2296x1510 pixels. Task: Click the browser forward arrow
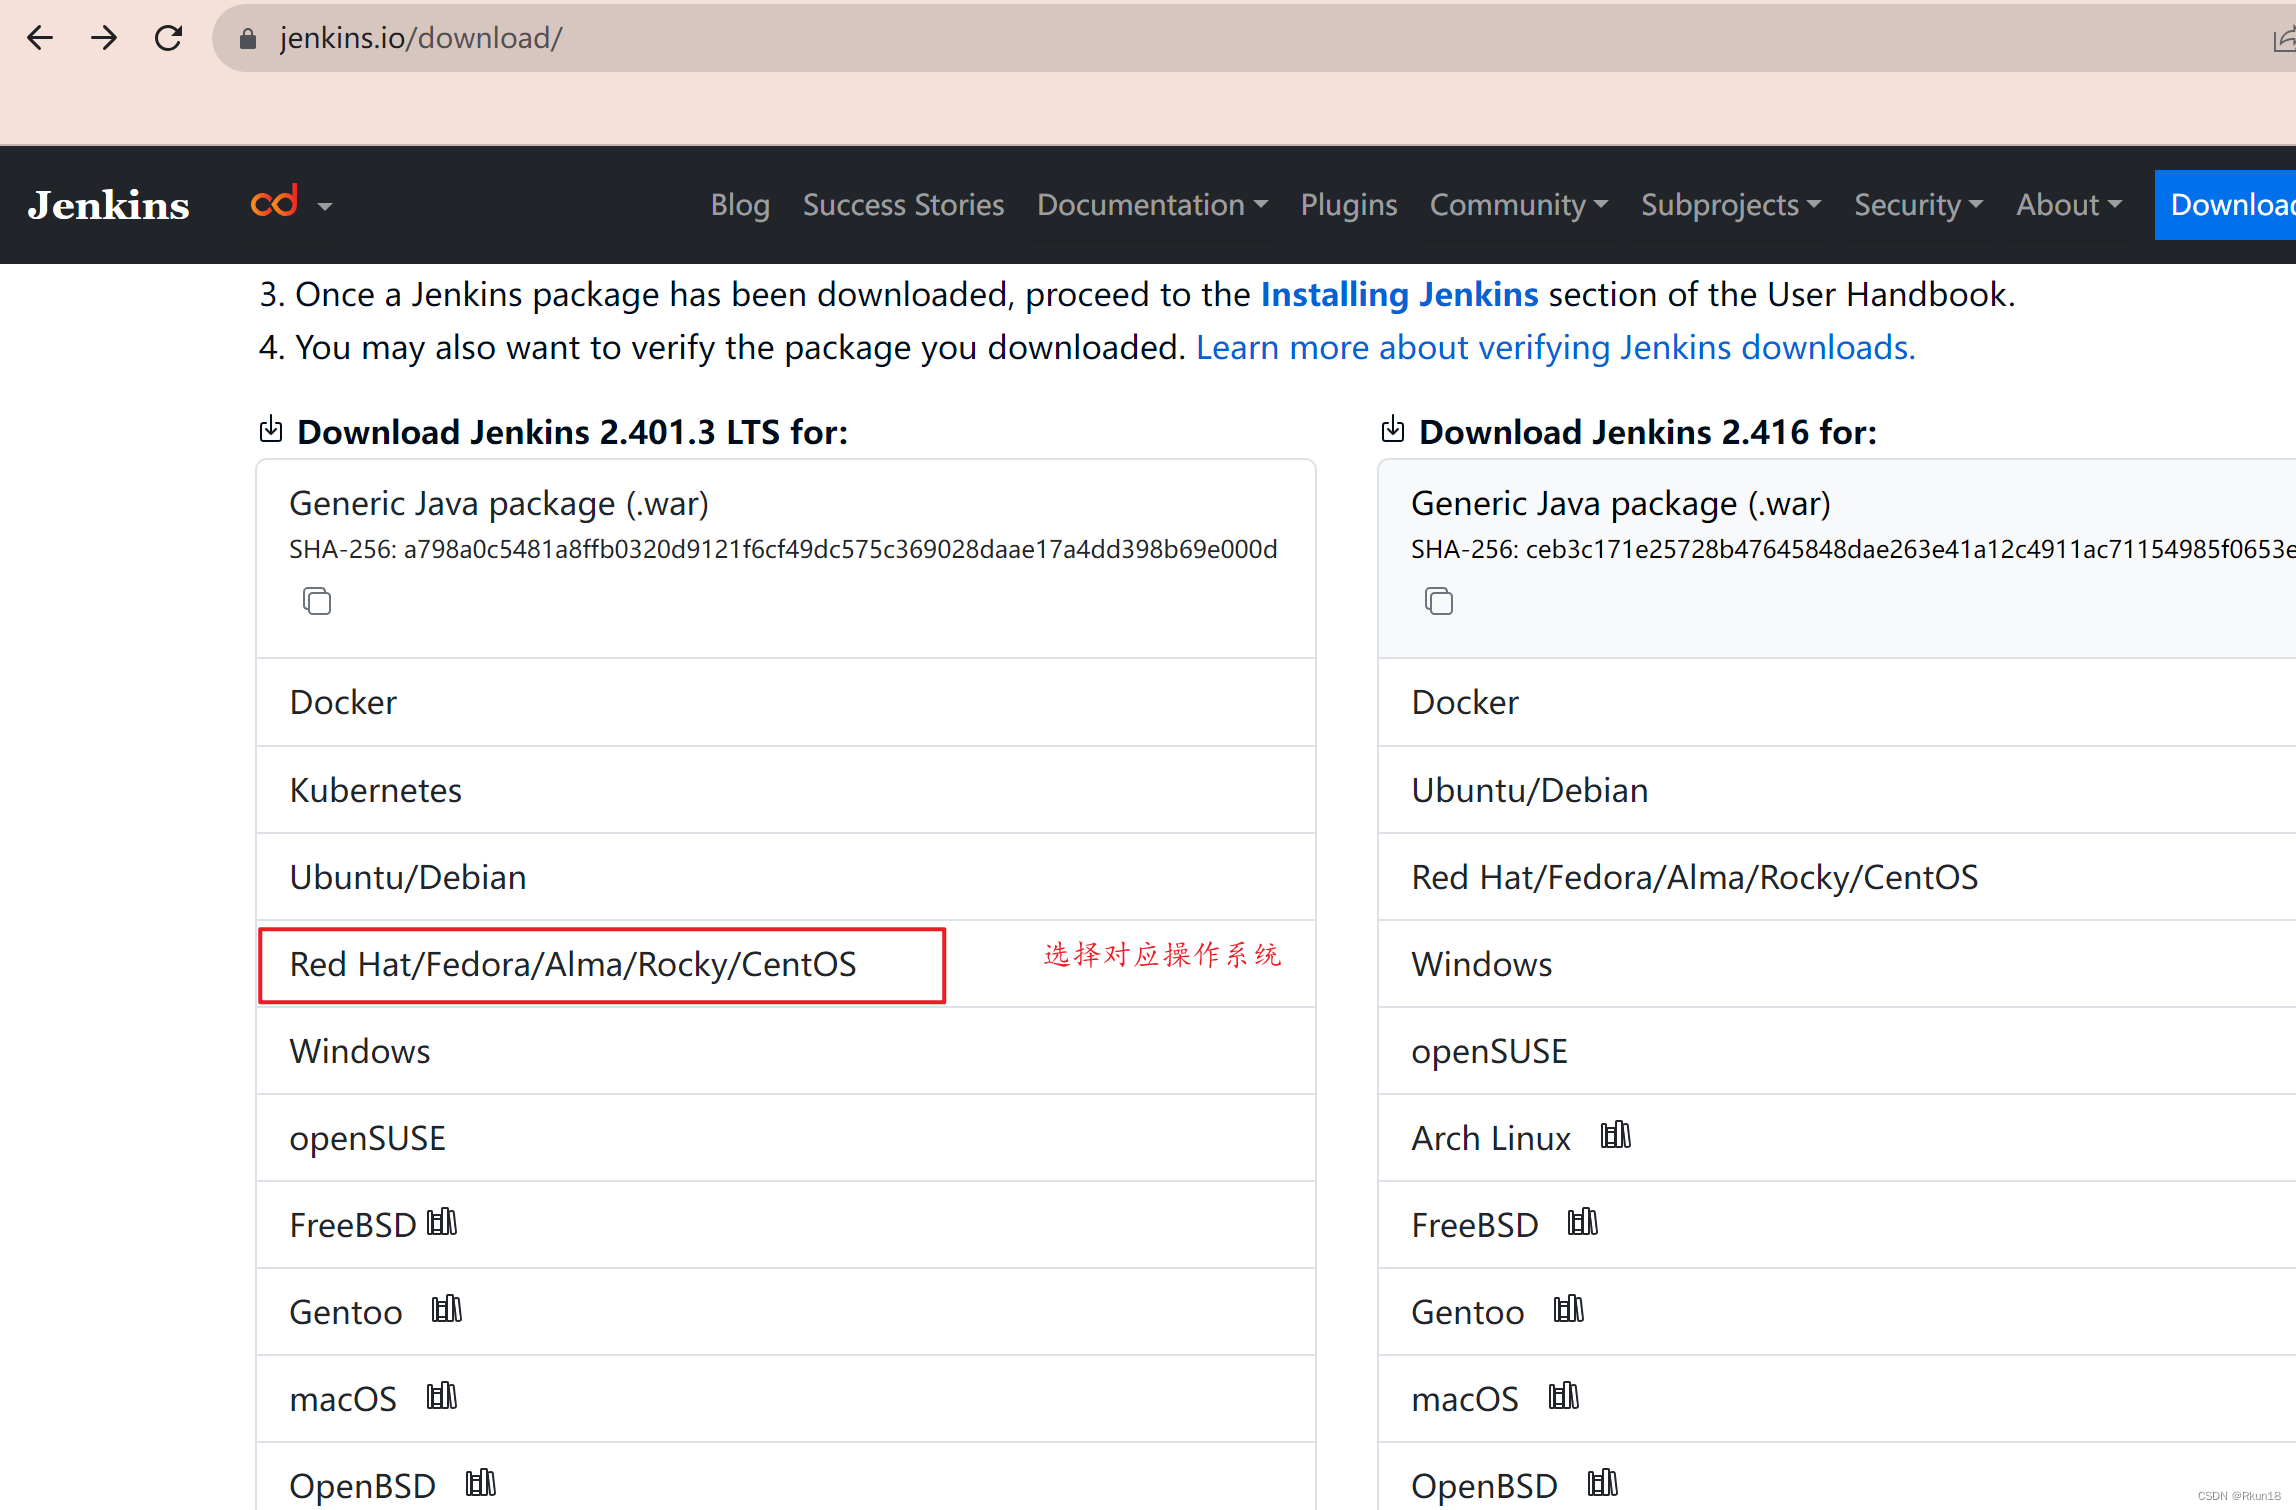104,38
